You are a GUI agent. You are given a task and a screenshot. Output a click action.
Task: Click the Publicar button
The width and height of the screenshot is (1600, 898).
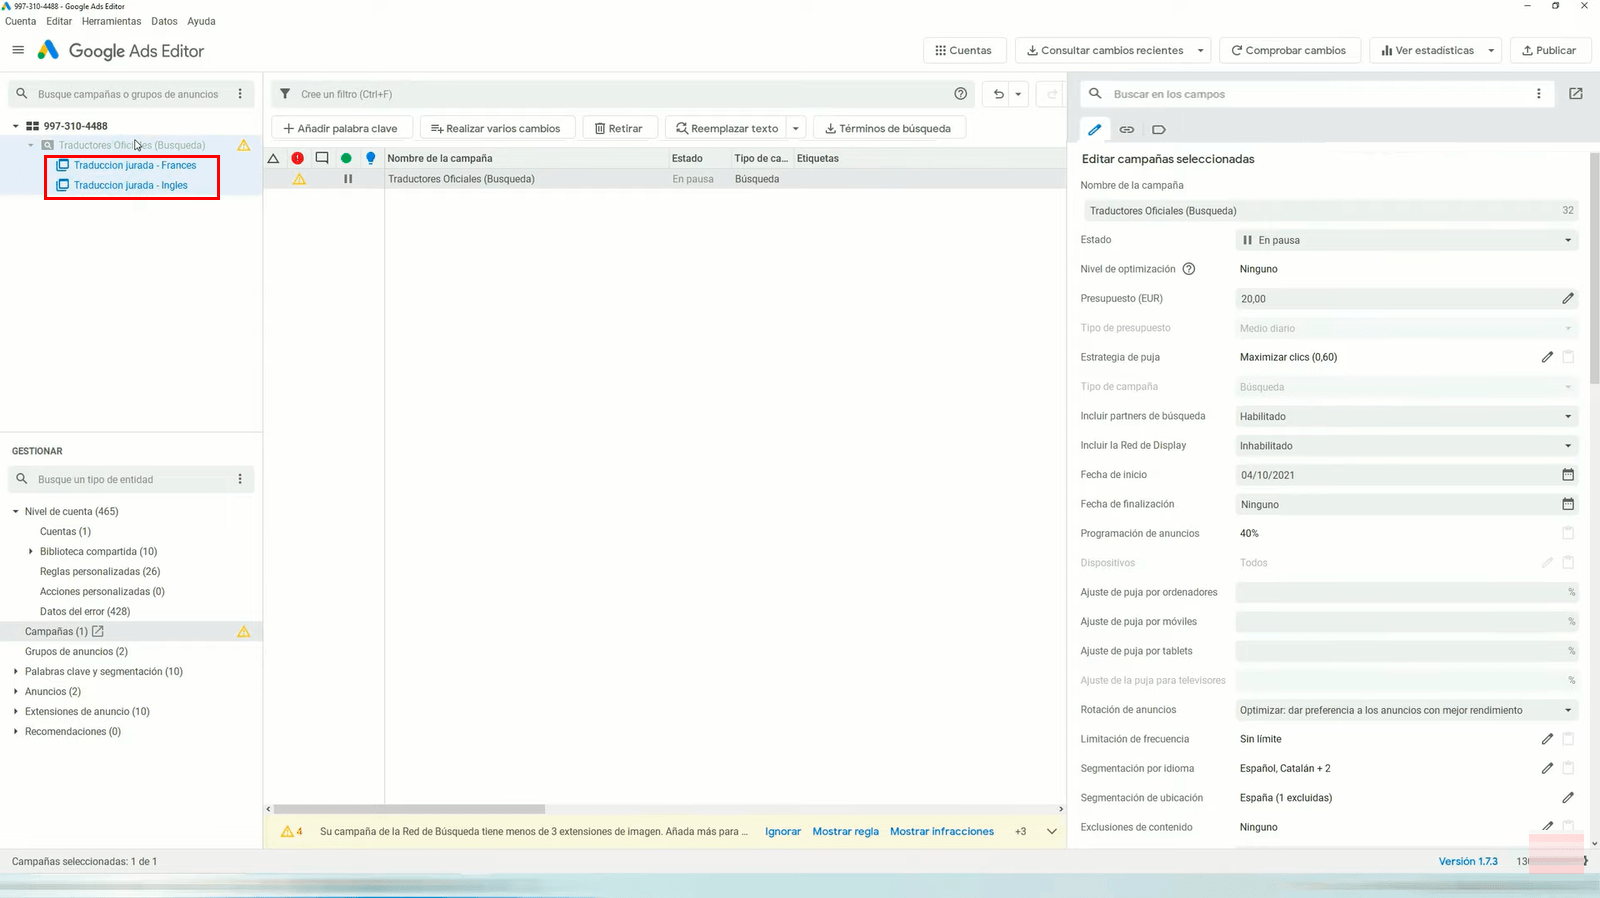point(1549,50)
